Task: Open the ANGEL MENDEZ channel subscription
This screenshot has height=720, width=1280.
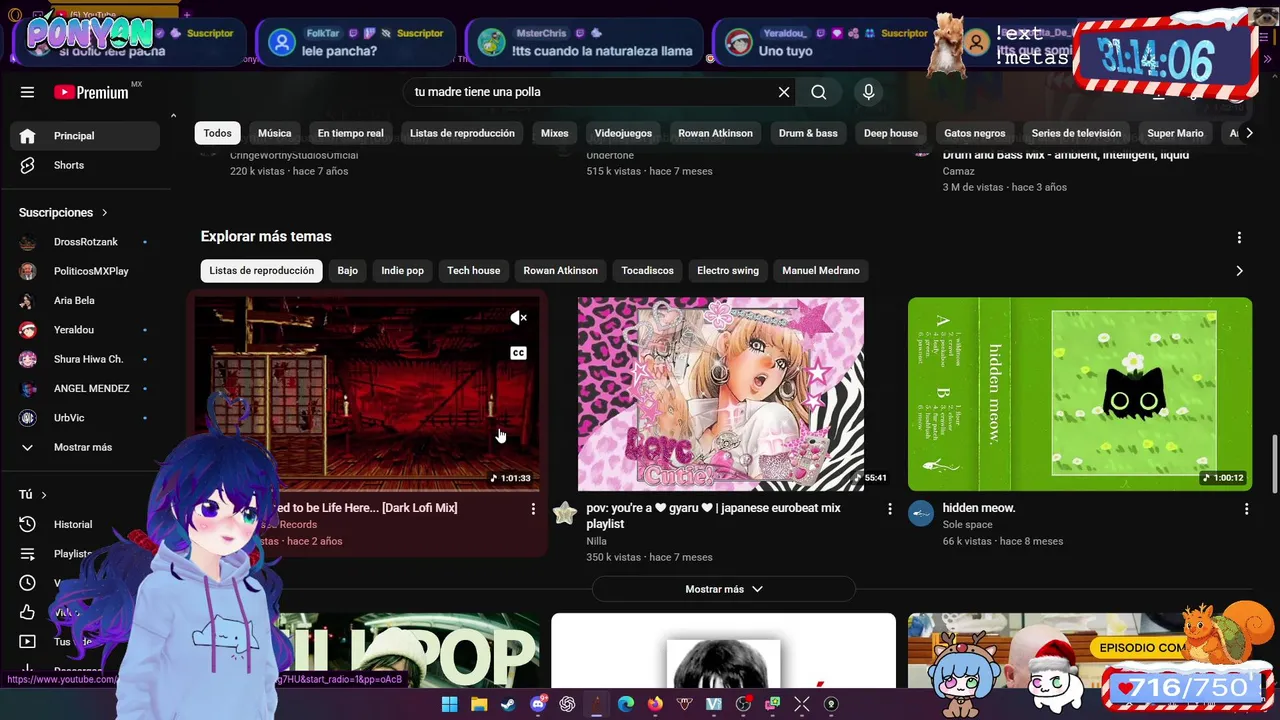Action: tap(85, 388)
